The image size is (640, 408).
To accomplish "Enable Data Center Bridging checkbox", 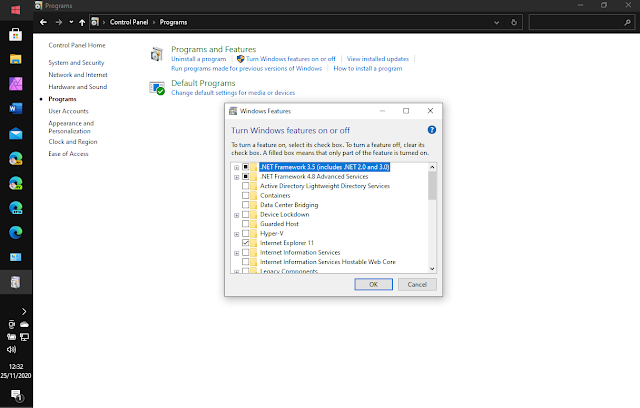I will [245, 205].
